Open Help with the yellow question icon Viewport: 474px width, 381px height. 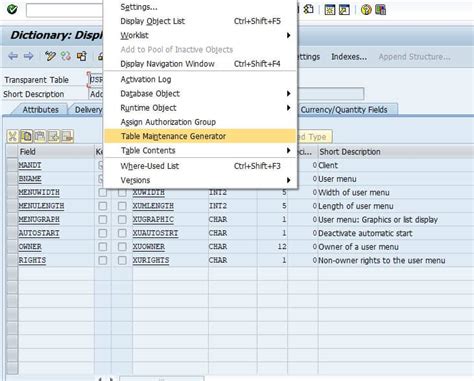pyautogui.click(x=366, y=10)
